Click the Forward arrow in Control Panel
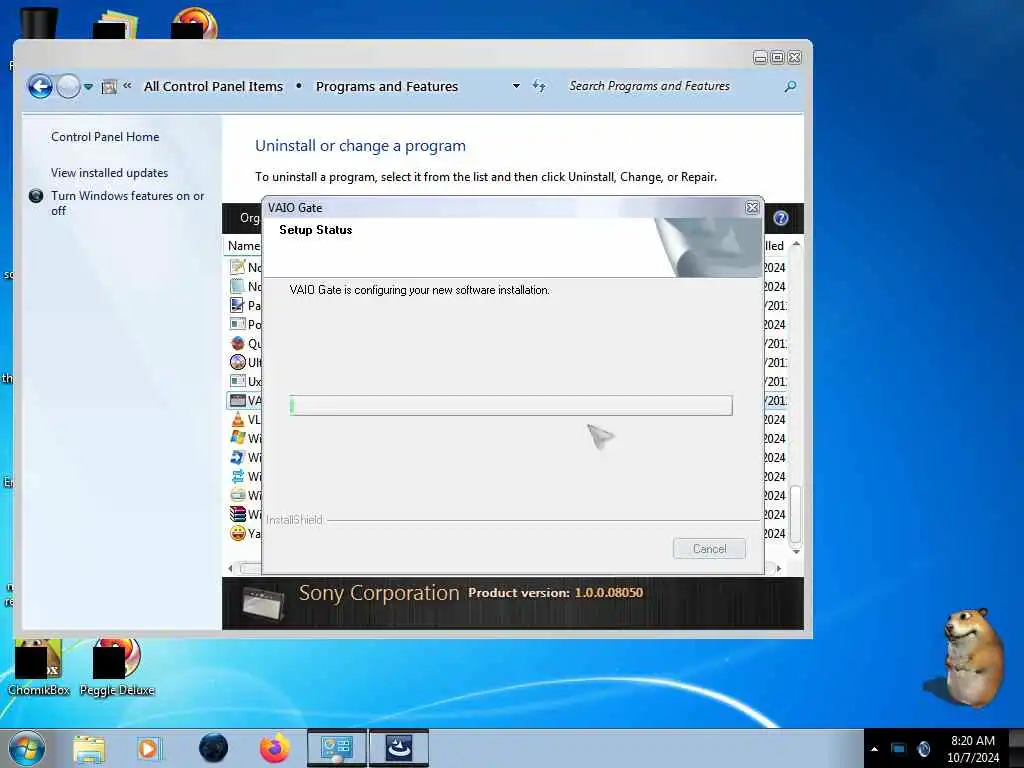This screenshot has height=768, width=1024. (68, 86)
